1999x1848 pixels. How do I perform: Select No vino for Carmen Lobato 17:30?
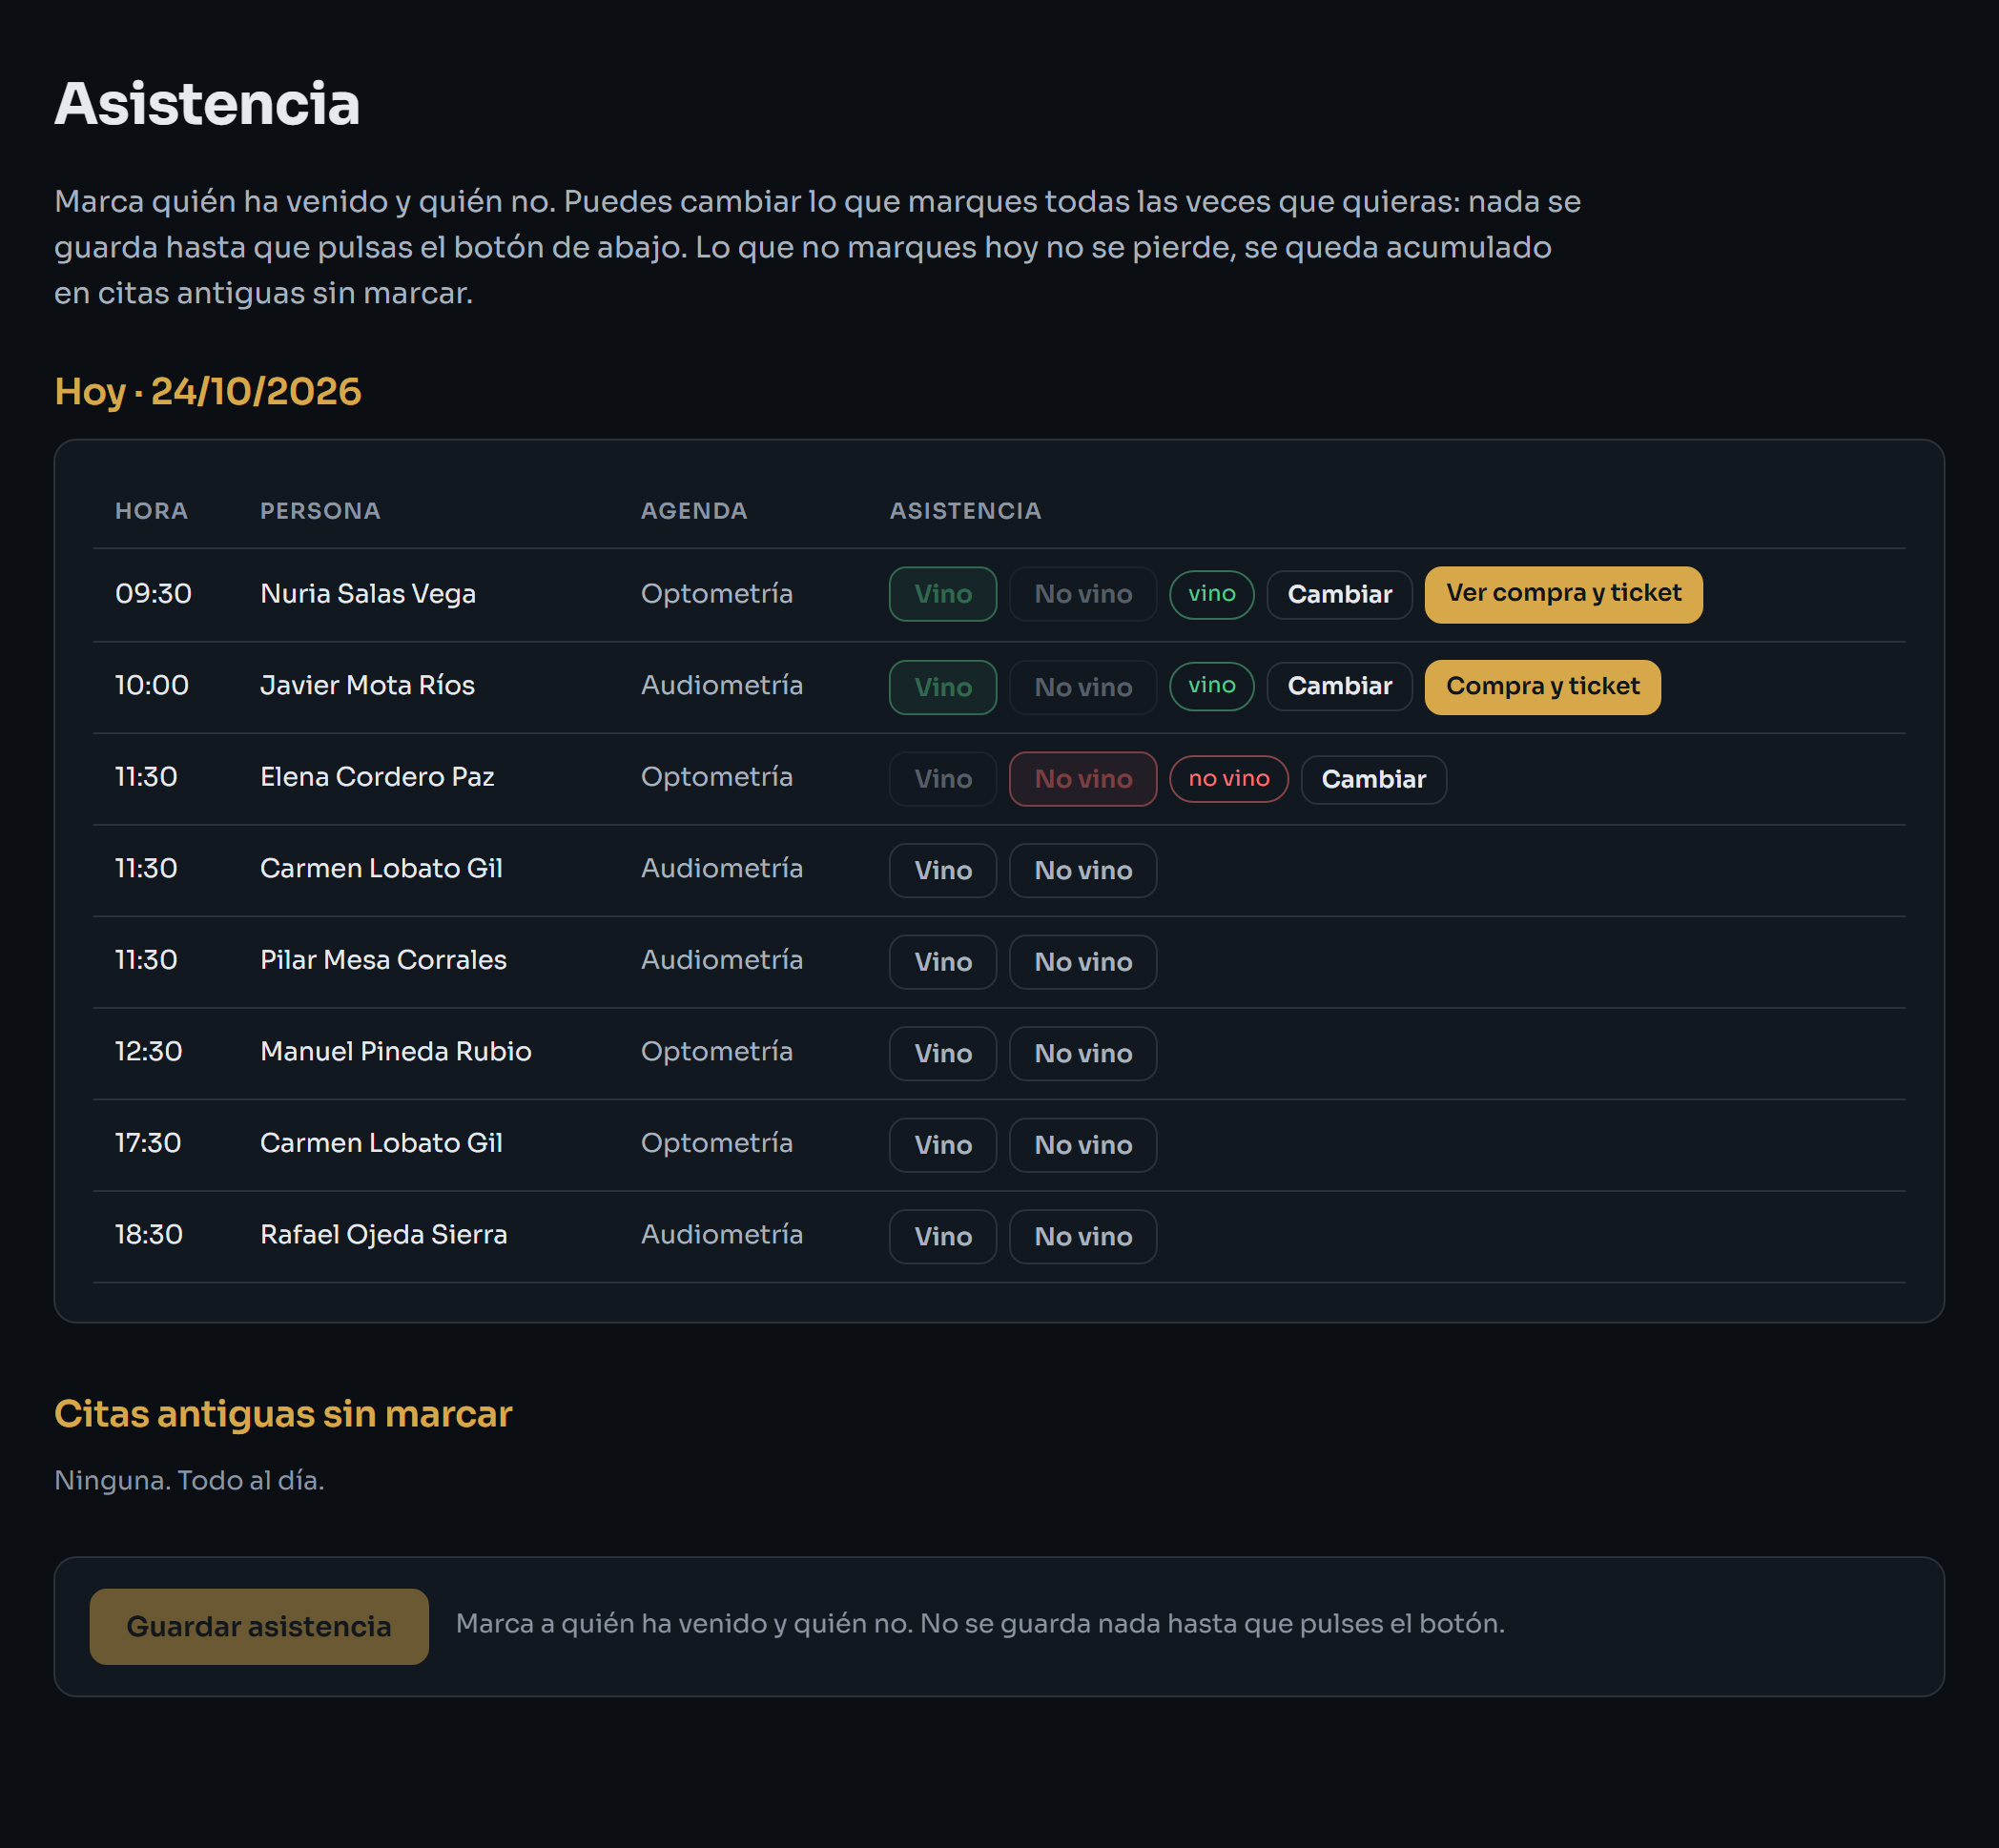click(x=1082, y=1145)
